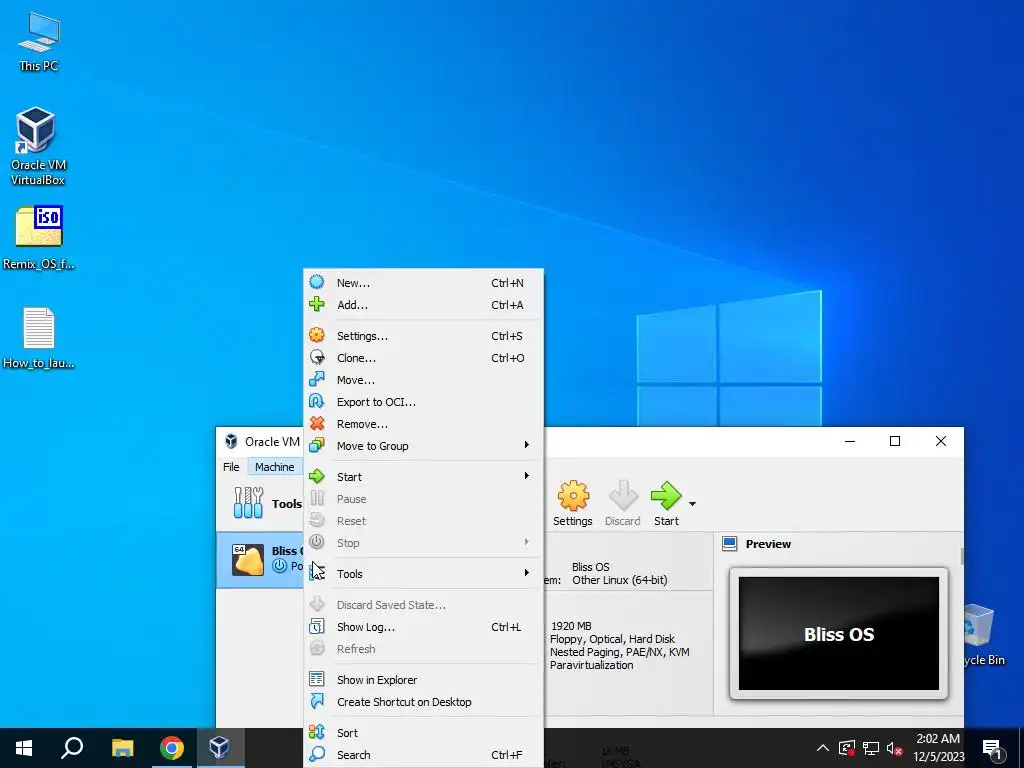The image size is (1024, 768).
Task: Click the green arrow icon beside Start in the menu
Action: (317, 476)
